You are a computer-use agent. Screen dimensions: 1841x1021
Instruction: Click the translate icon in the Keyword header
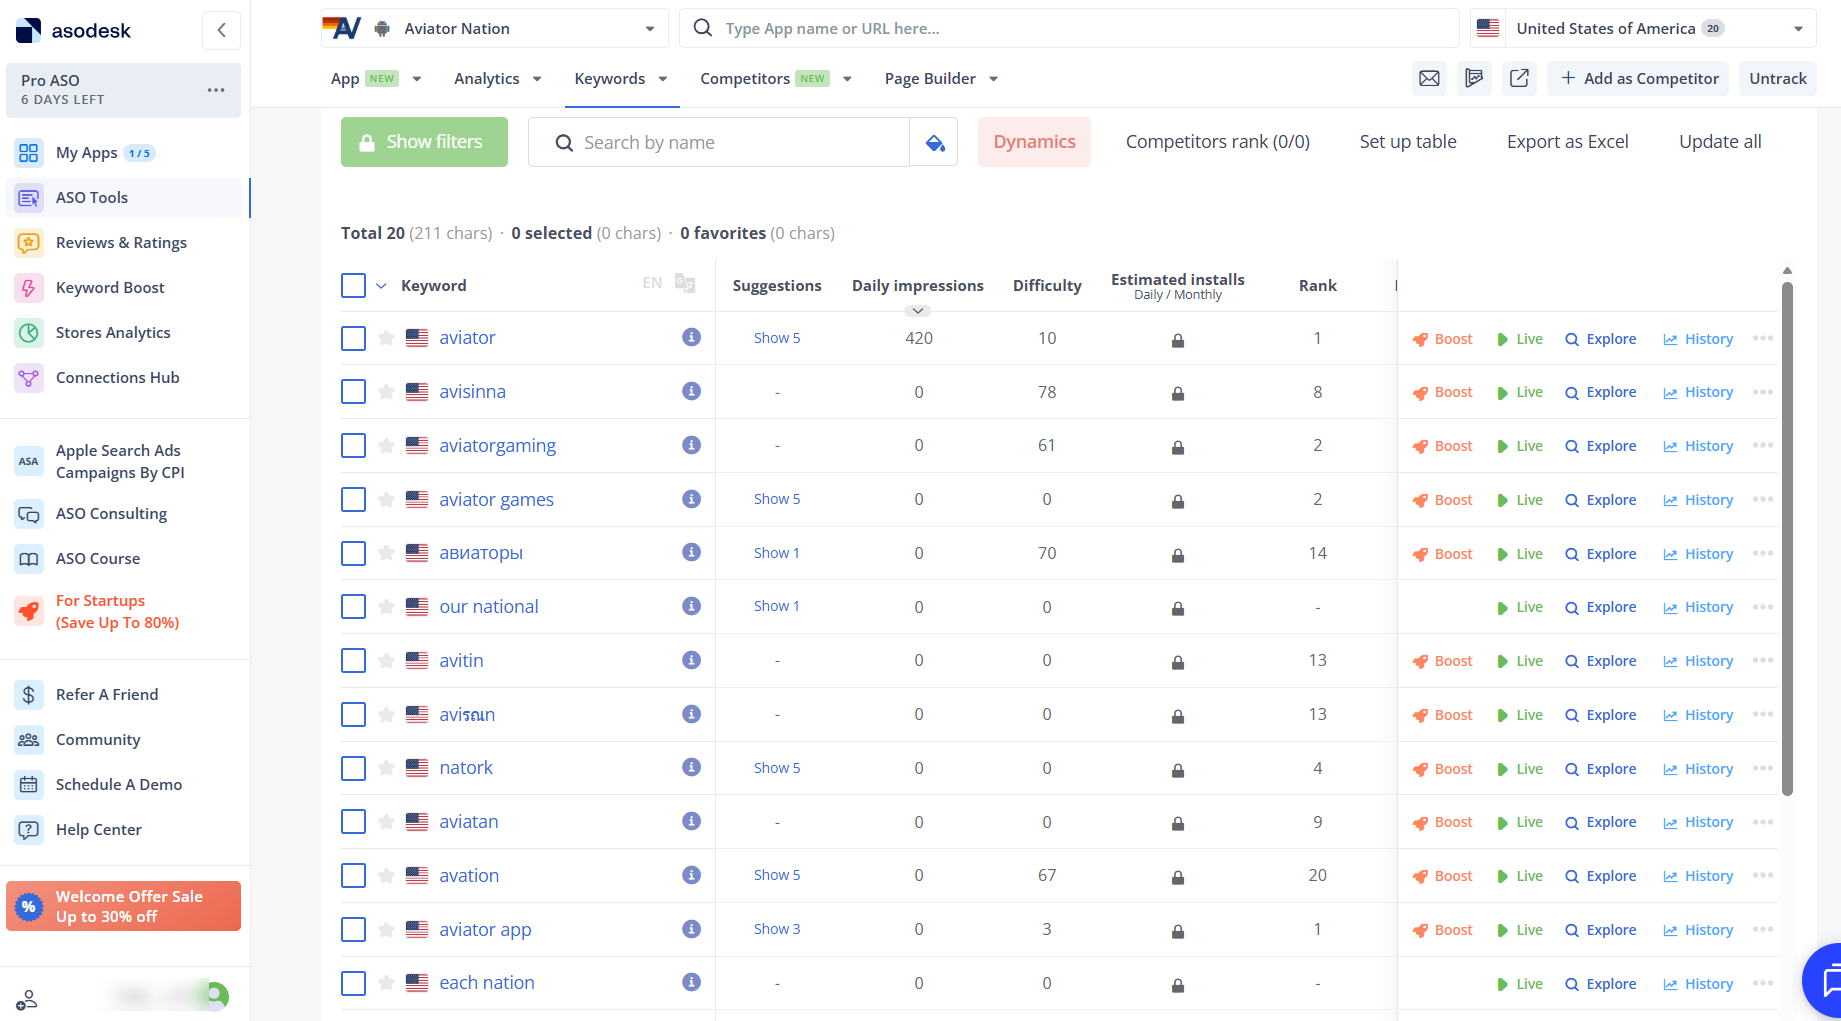[685, 284]
